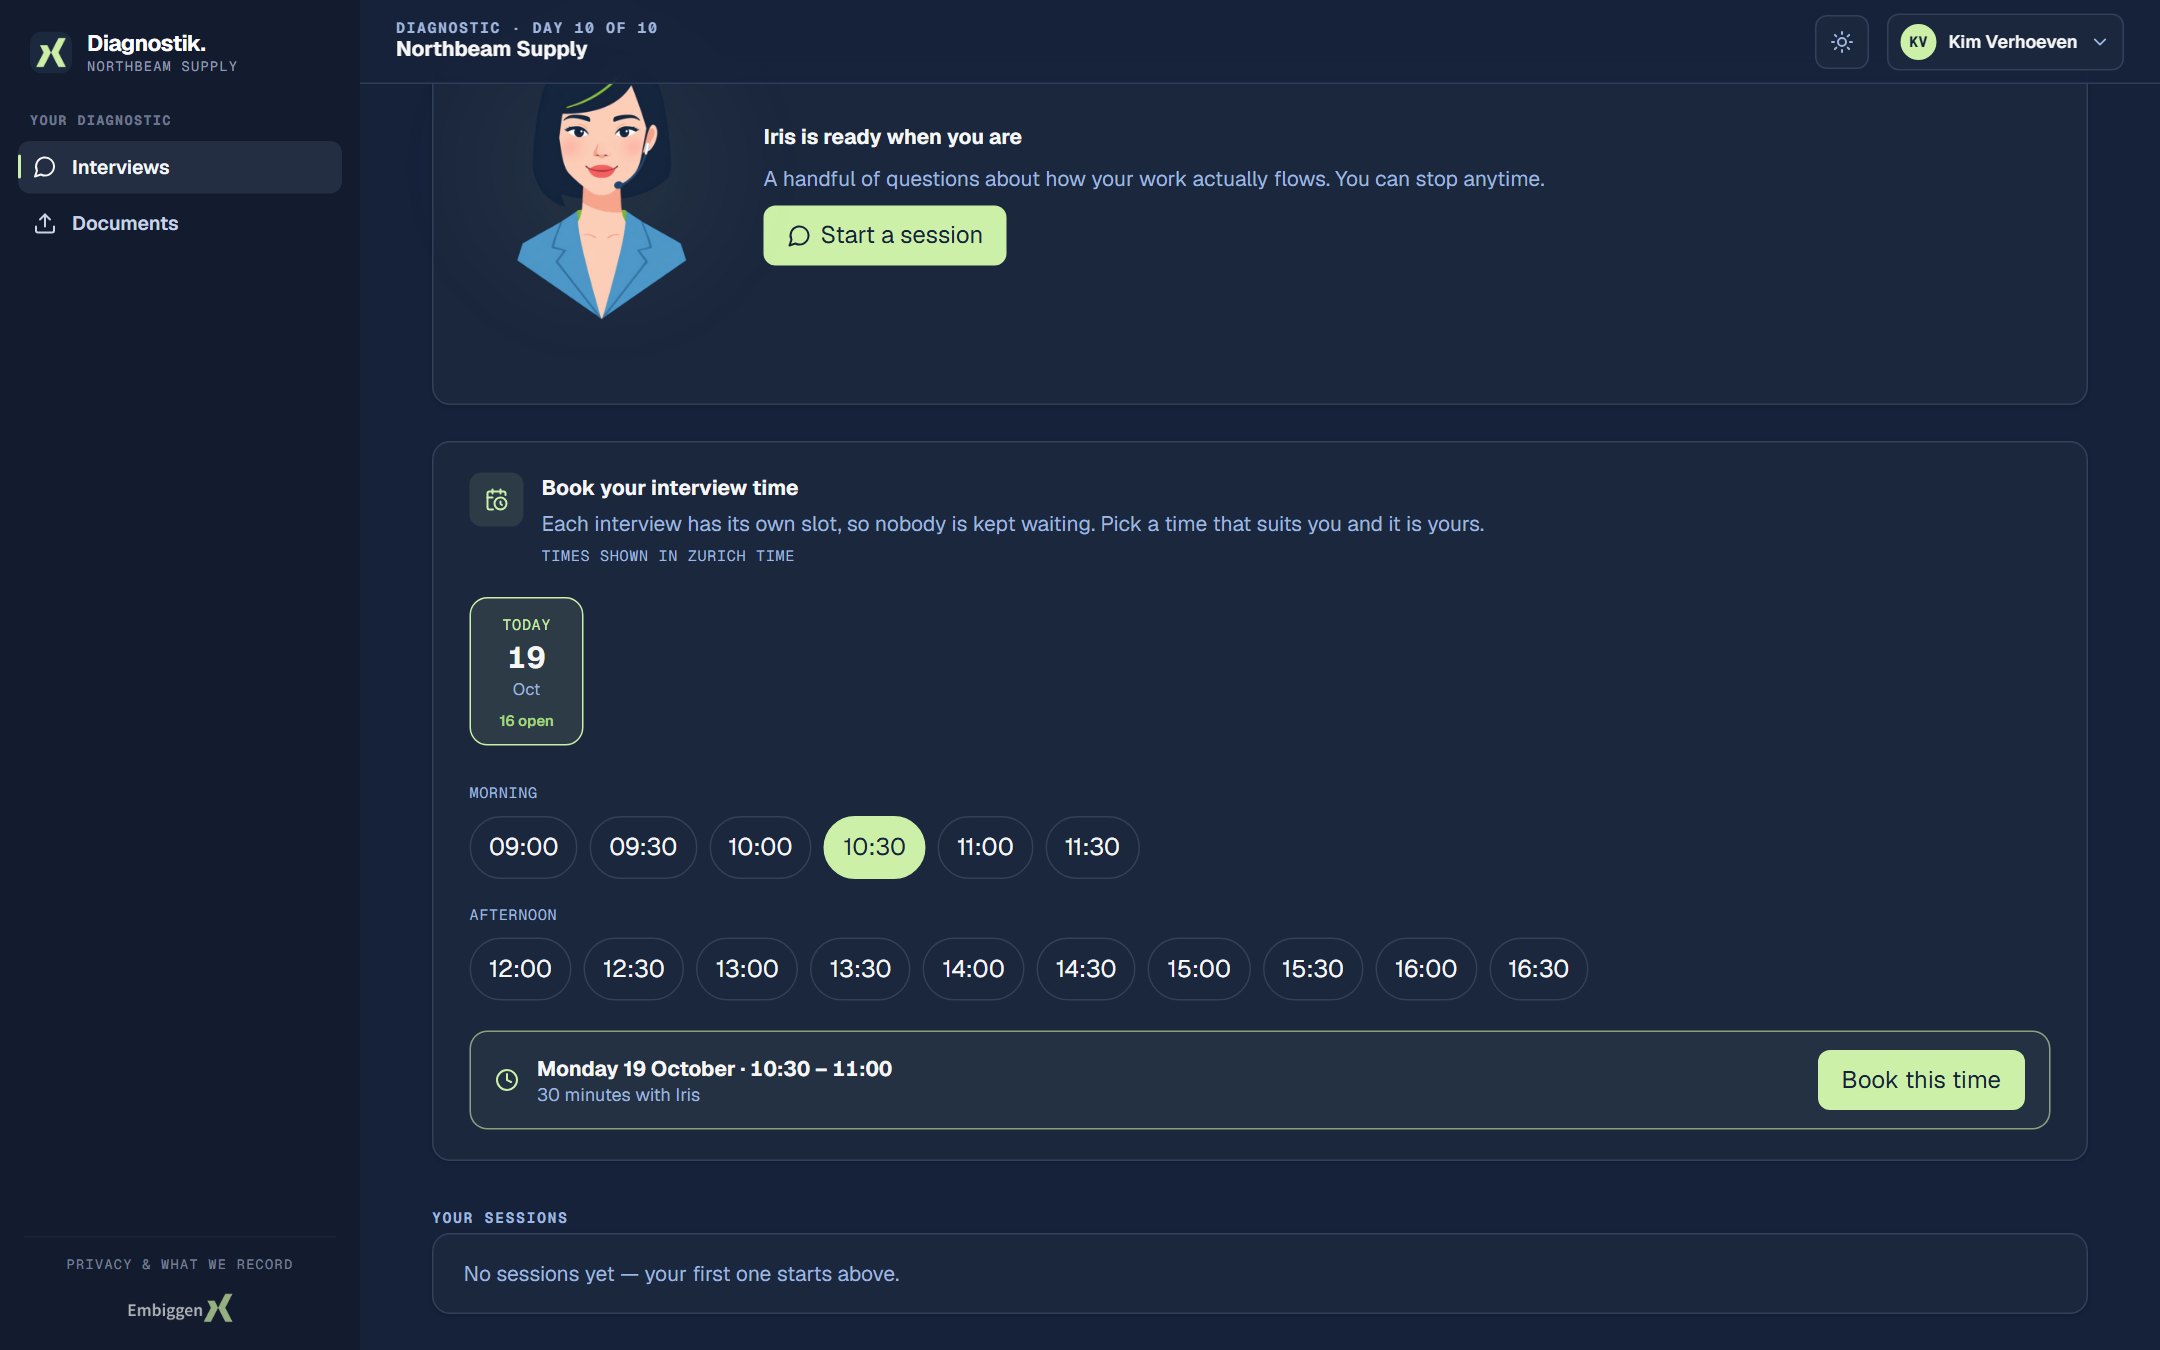Click the Diagnostik X logo icon
The image size is (2160, 1350).
51,52
